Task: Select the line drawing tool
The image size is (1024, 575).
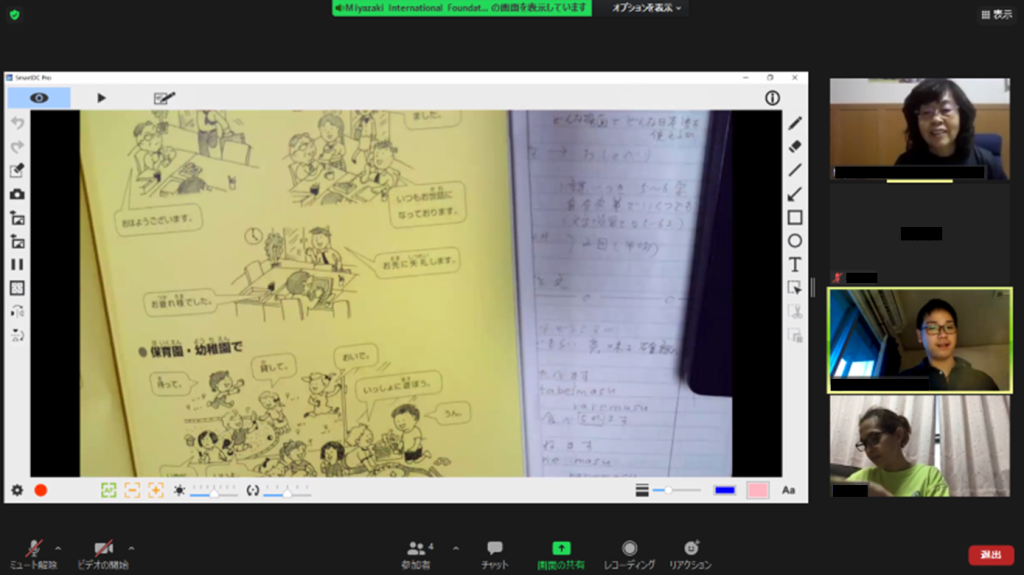Action: click(x=795, y=170)
